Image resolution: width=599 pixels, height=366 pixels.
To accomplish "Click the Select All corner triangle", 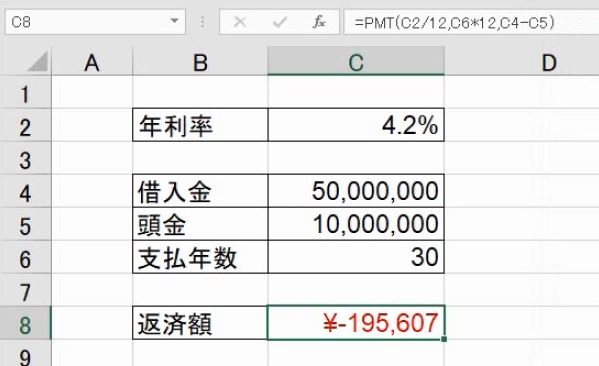I will click(38, 62).
